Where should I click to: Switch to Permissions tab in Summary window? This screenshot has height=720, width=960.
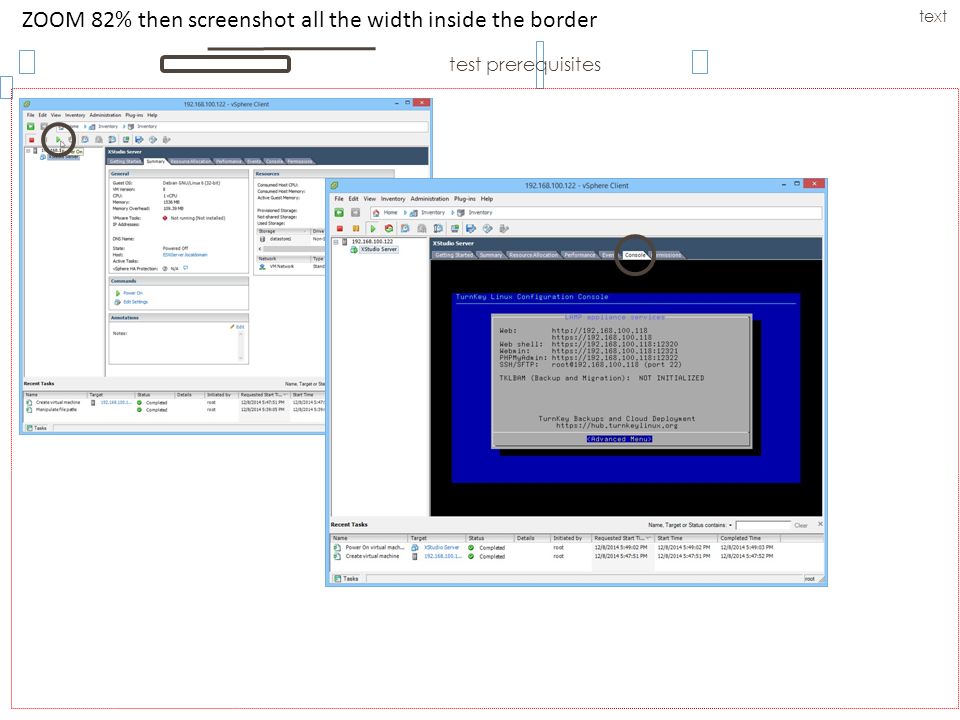[x=300, y=162]
